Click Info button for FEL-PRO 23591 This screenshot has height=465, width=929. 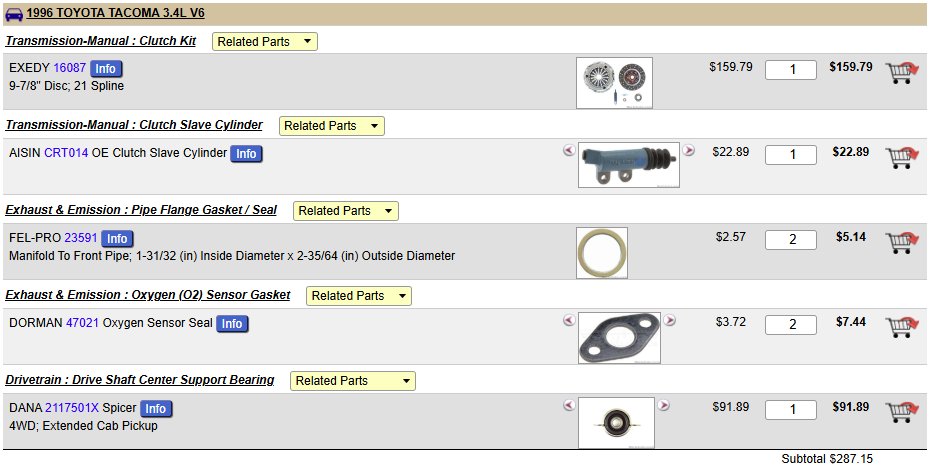117,239
